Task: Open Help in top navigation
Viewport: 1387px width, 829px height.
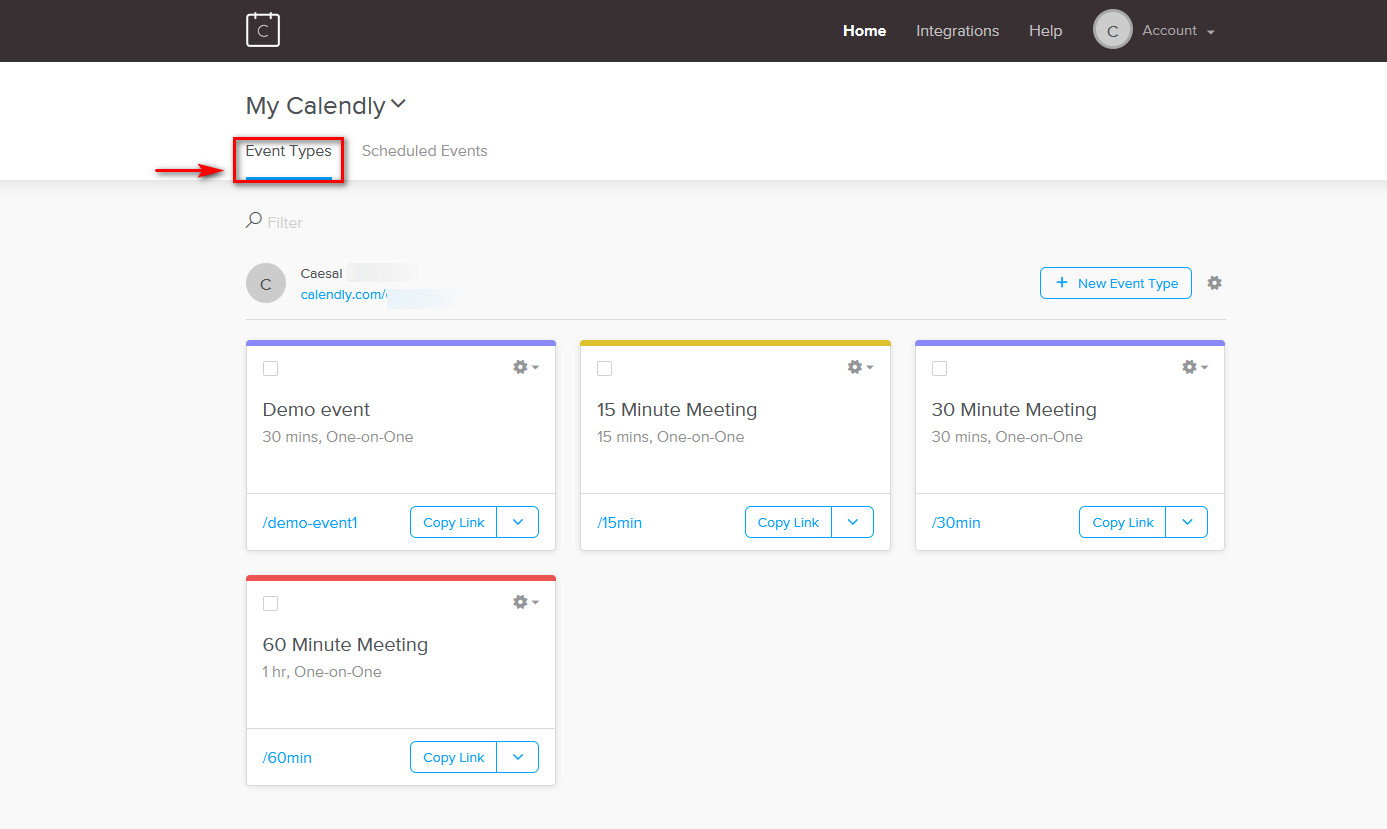Action: [1045, 31]
